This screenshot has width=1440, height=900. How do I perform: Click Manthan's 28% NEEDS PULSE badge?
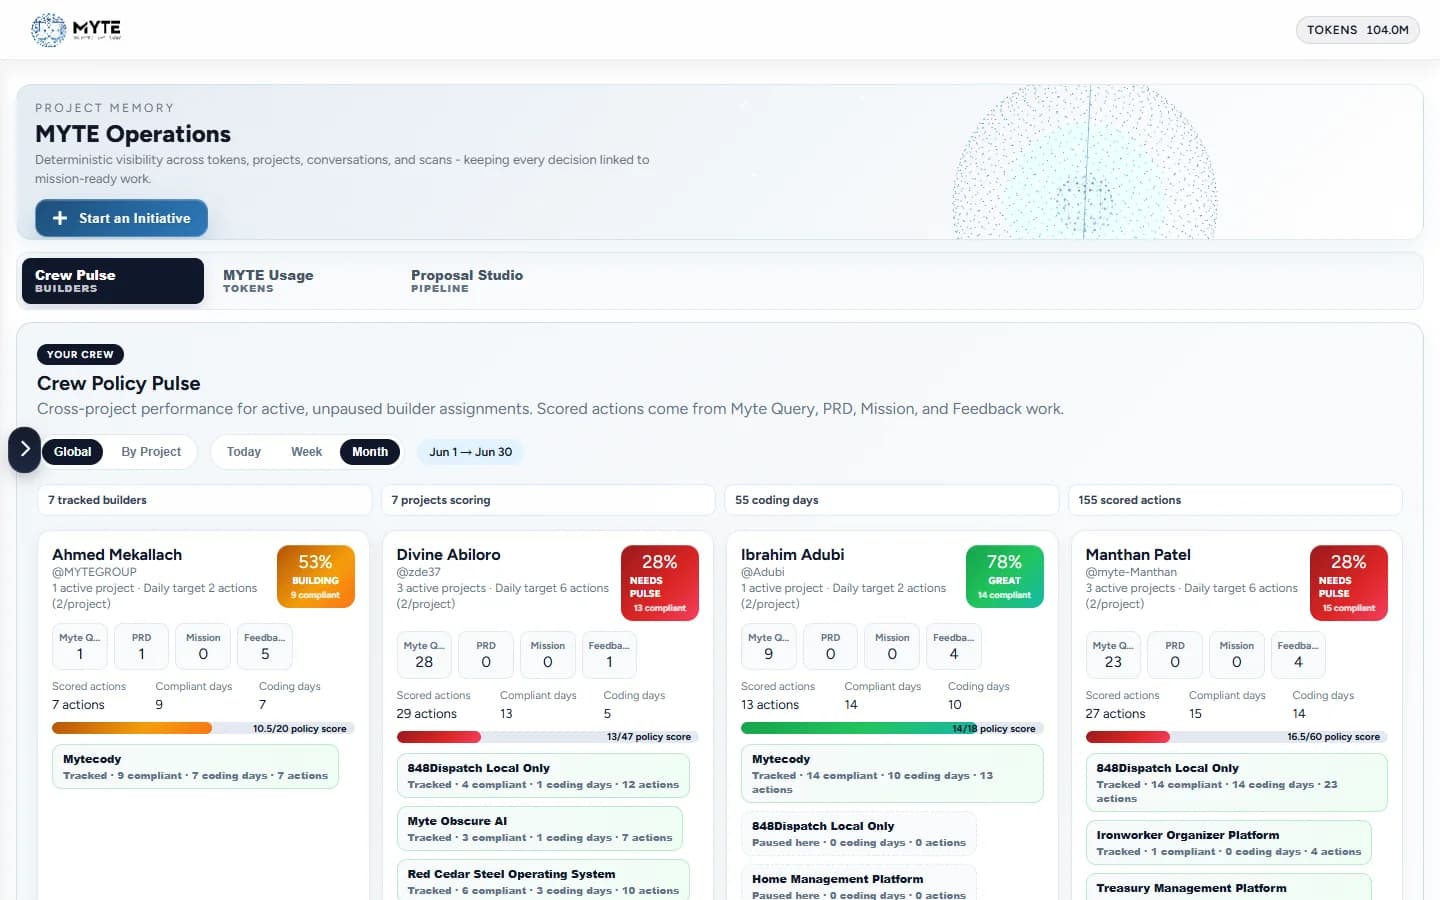point(1348,583)
